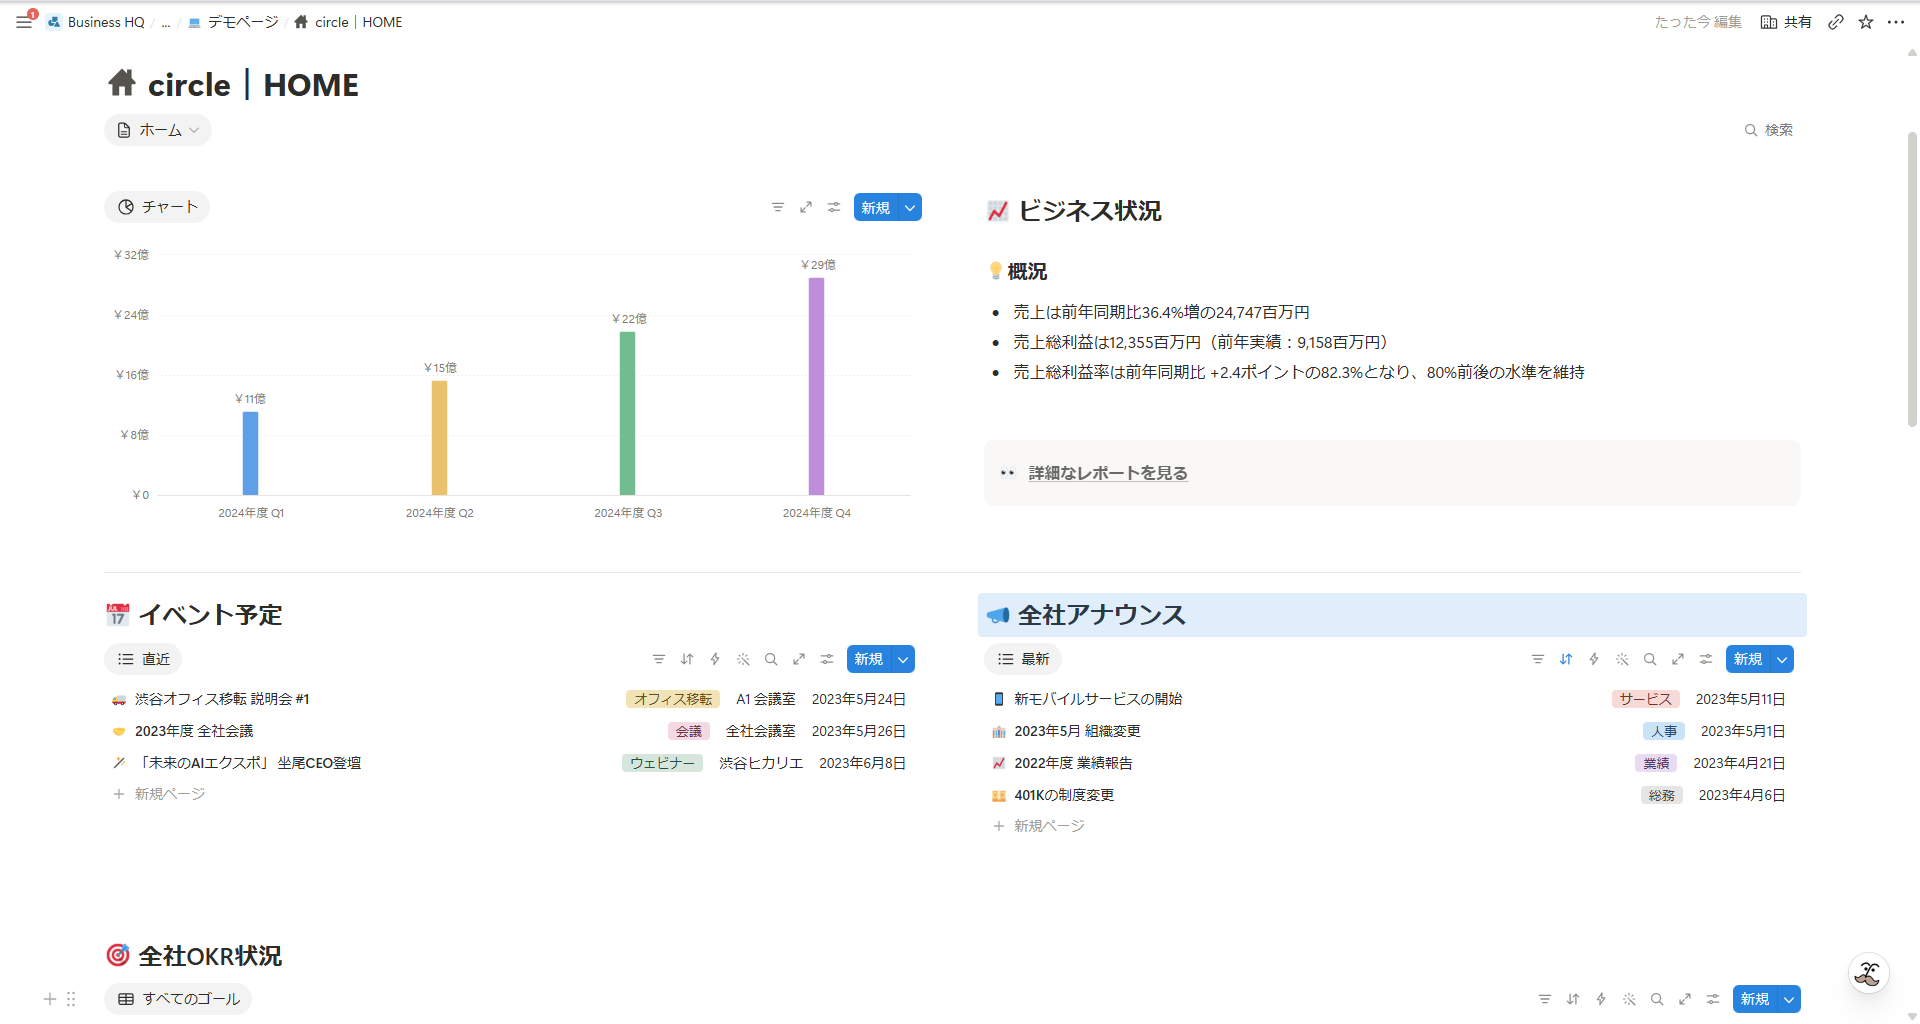The image size is (1920, 1024).
Task: Open the Notion AI assistant face button
Action: 1868,973
